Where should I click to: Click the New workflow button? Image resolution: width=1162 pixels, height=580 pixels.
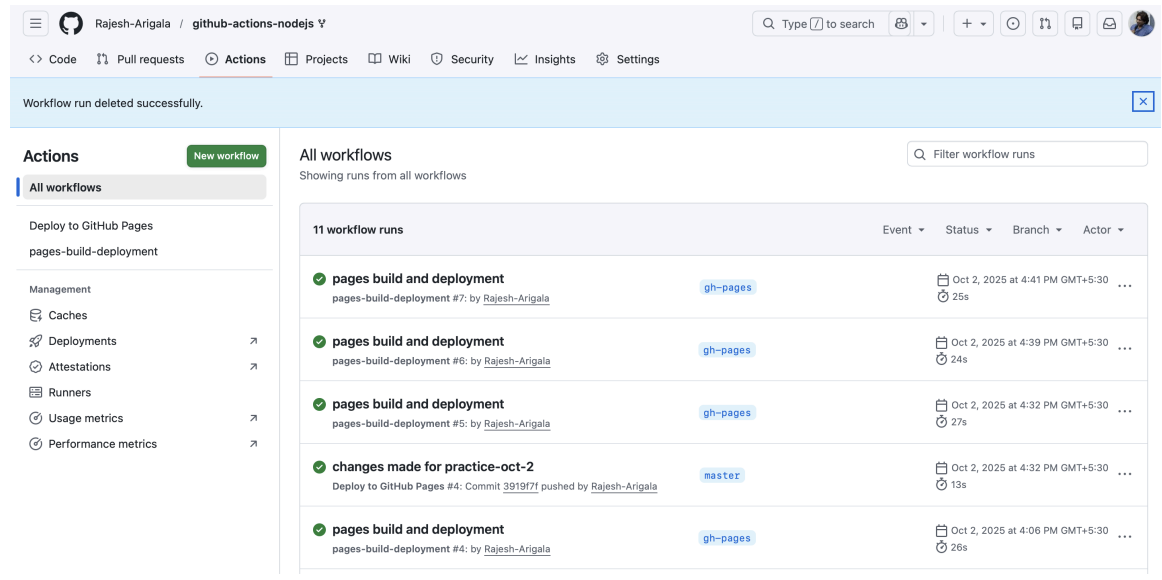226,156
